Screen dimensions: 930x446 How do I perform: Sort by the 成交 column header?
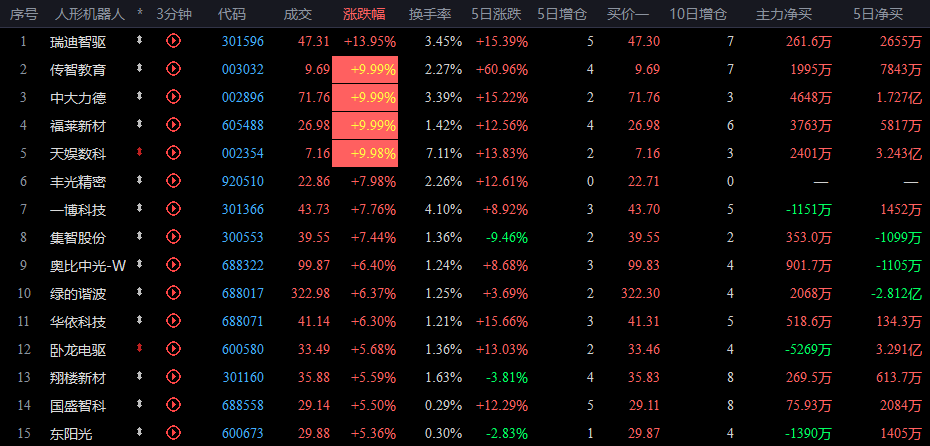[x=298, y=14]
